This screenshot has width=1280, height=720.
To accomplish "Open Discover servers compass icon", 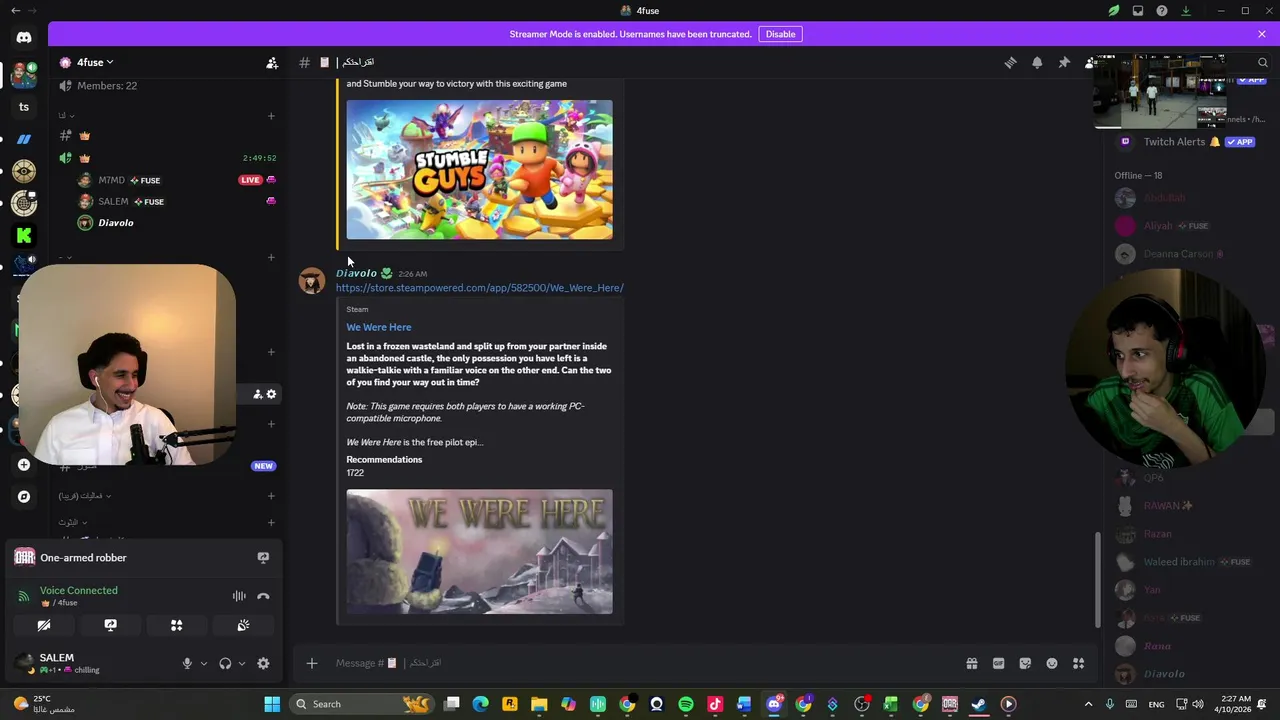I will click(24, 496).
